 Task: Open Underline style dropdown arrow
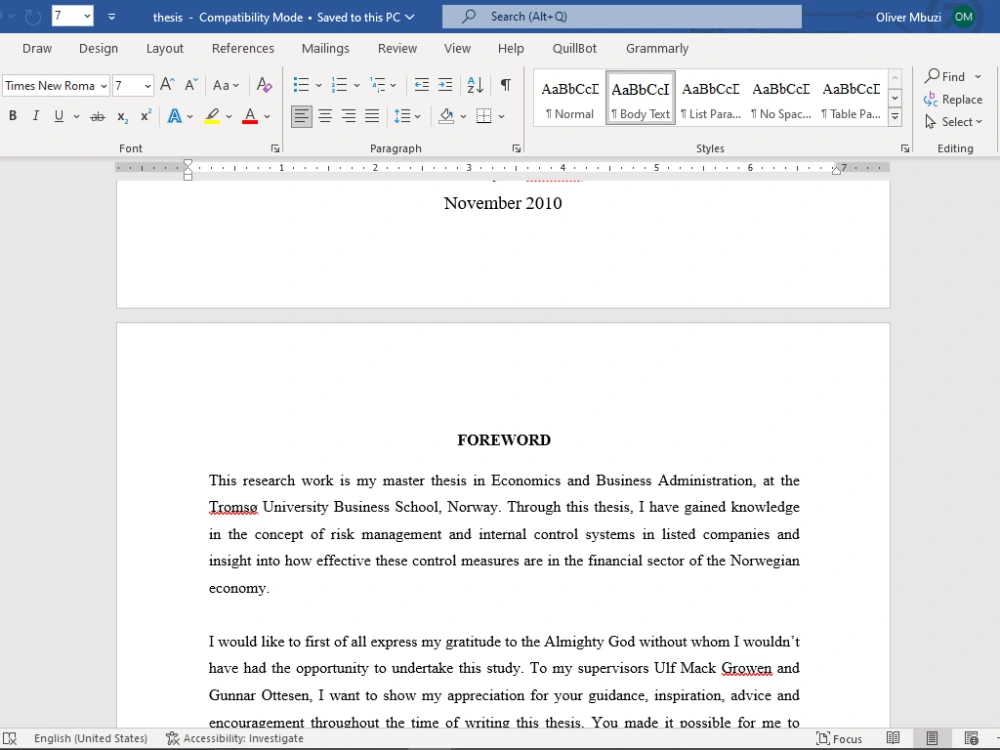(77, 117)
